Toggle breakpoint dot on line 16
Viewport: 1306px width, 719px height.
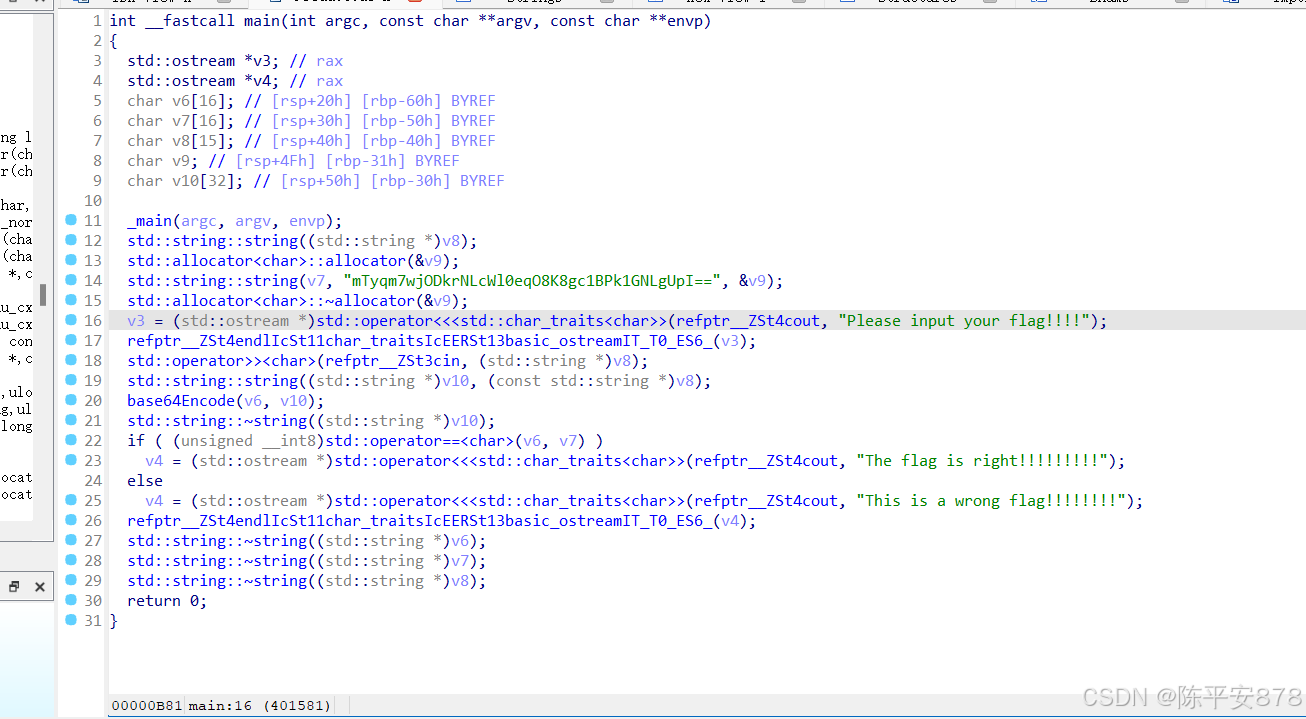(71, 320)
